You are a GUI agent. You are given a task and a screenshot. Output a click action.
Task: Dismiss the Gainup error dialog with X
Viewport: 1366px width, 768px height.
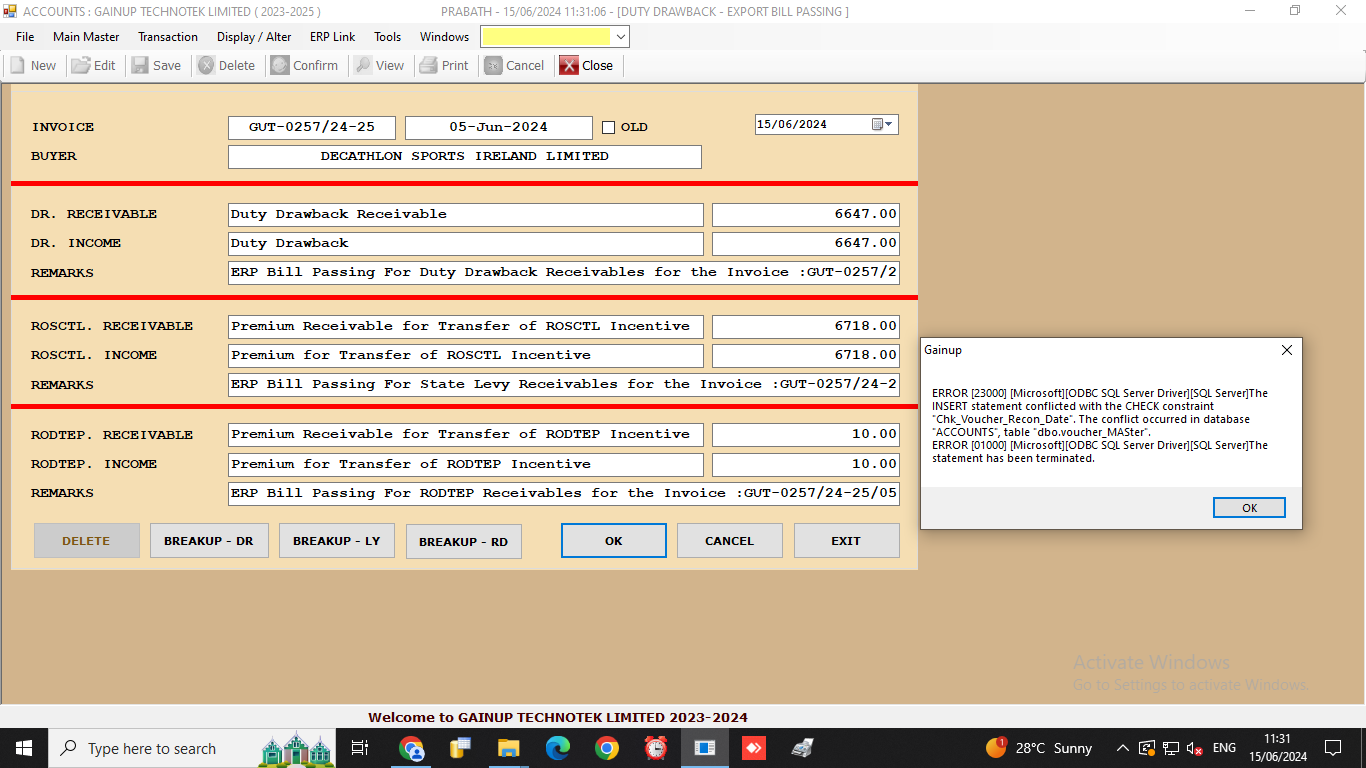click(x=1286, y=351)
